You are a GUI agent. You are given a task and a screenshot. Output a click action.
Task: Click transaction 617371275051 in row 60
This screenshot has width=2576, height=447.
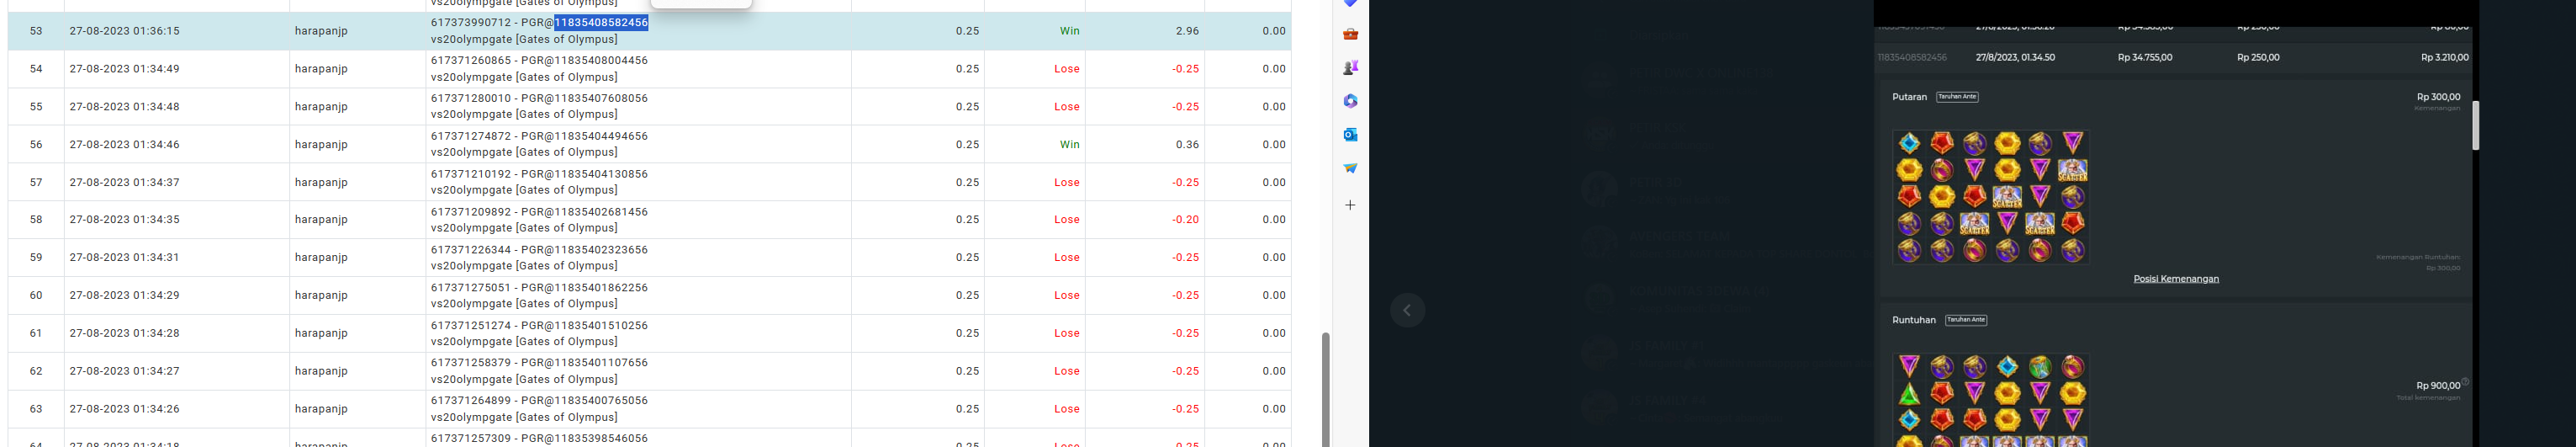coord(470,288)
